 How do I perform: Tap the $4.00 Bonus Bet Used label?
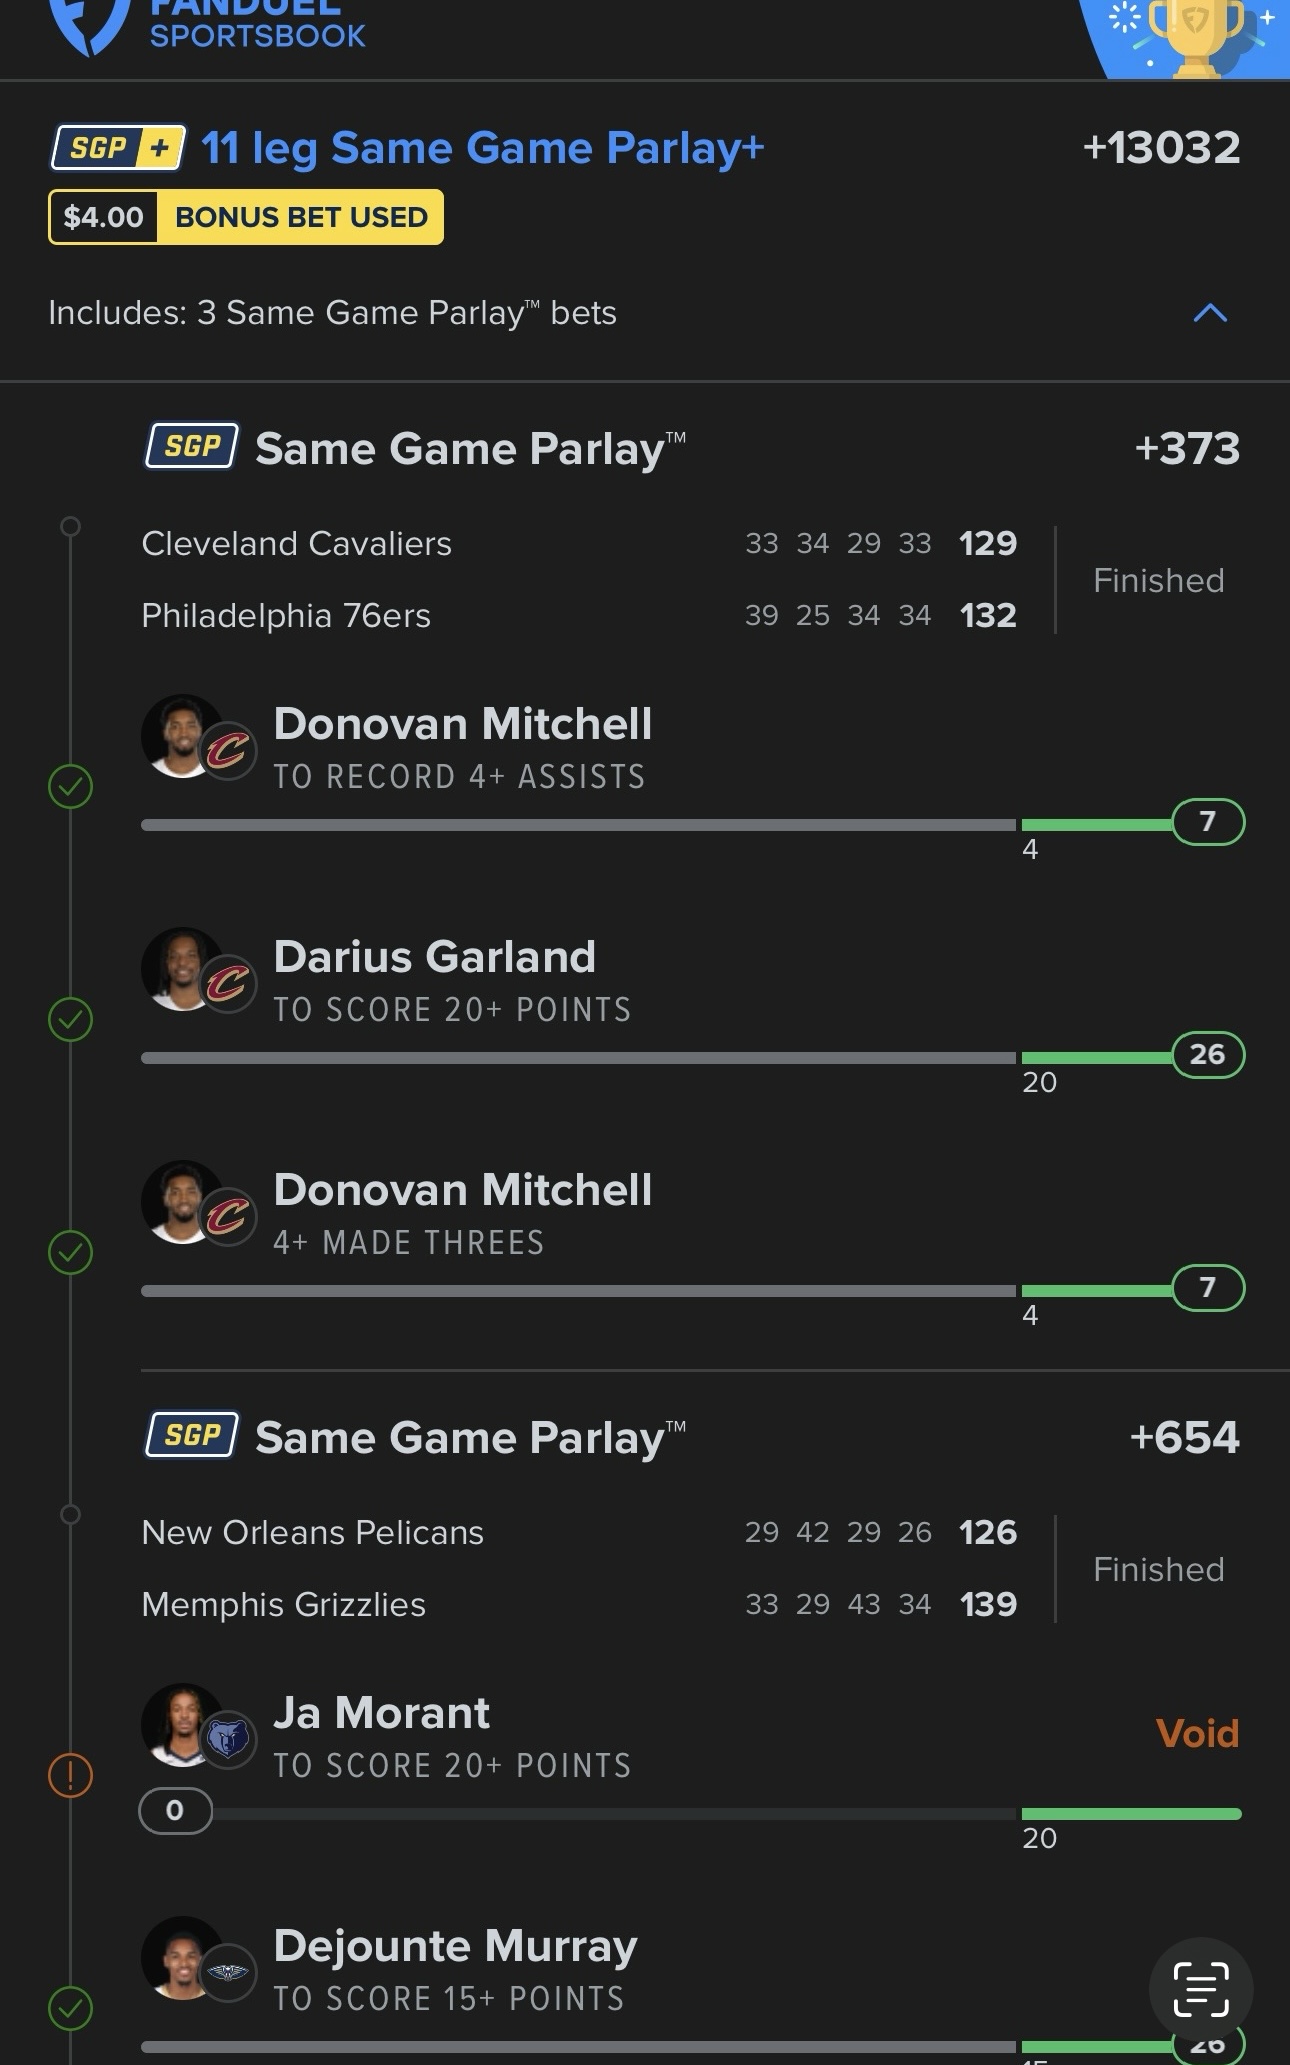[246, 217]
